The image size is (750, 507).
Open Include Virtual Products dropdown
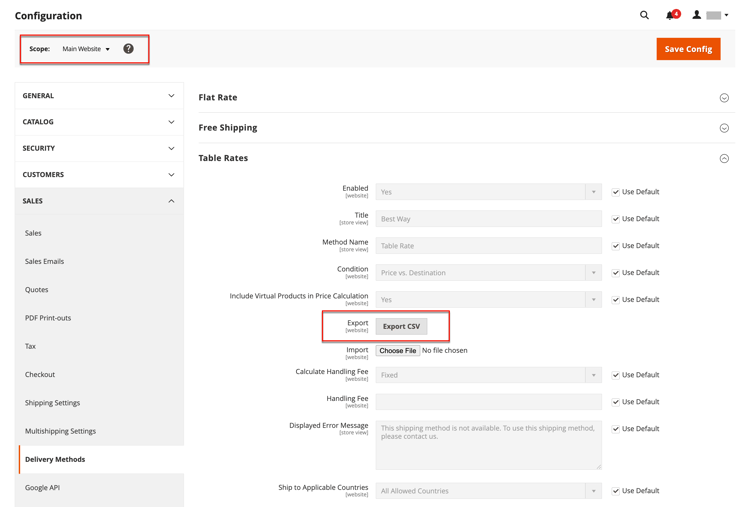point(488,299)
